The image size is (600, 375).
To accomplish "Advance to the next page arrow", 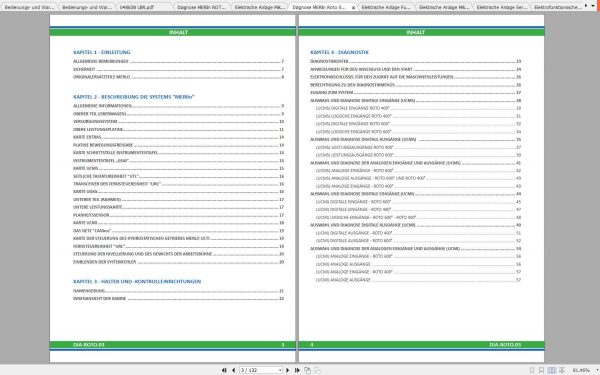I will [288, 370].
